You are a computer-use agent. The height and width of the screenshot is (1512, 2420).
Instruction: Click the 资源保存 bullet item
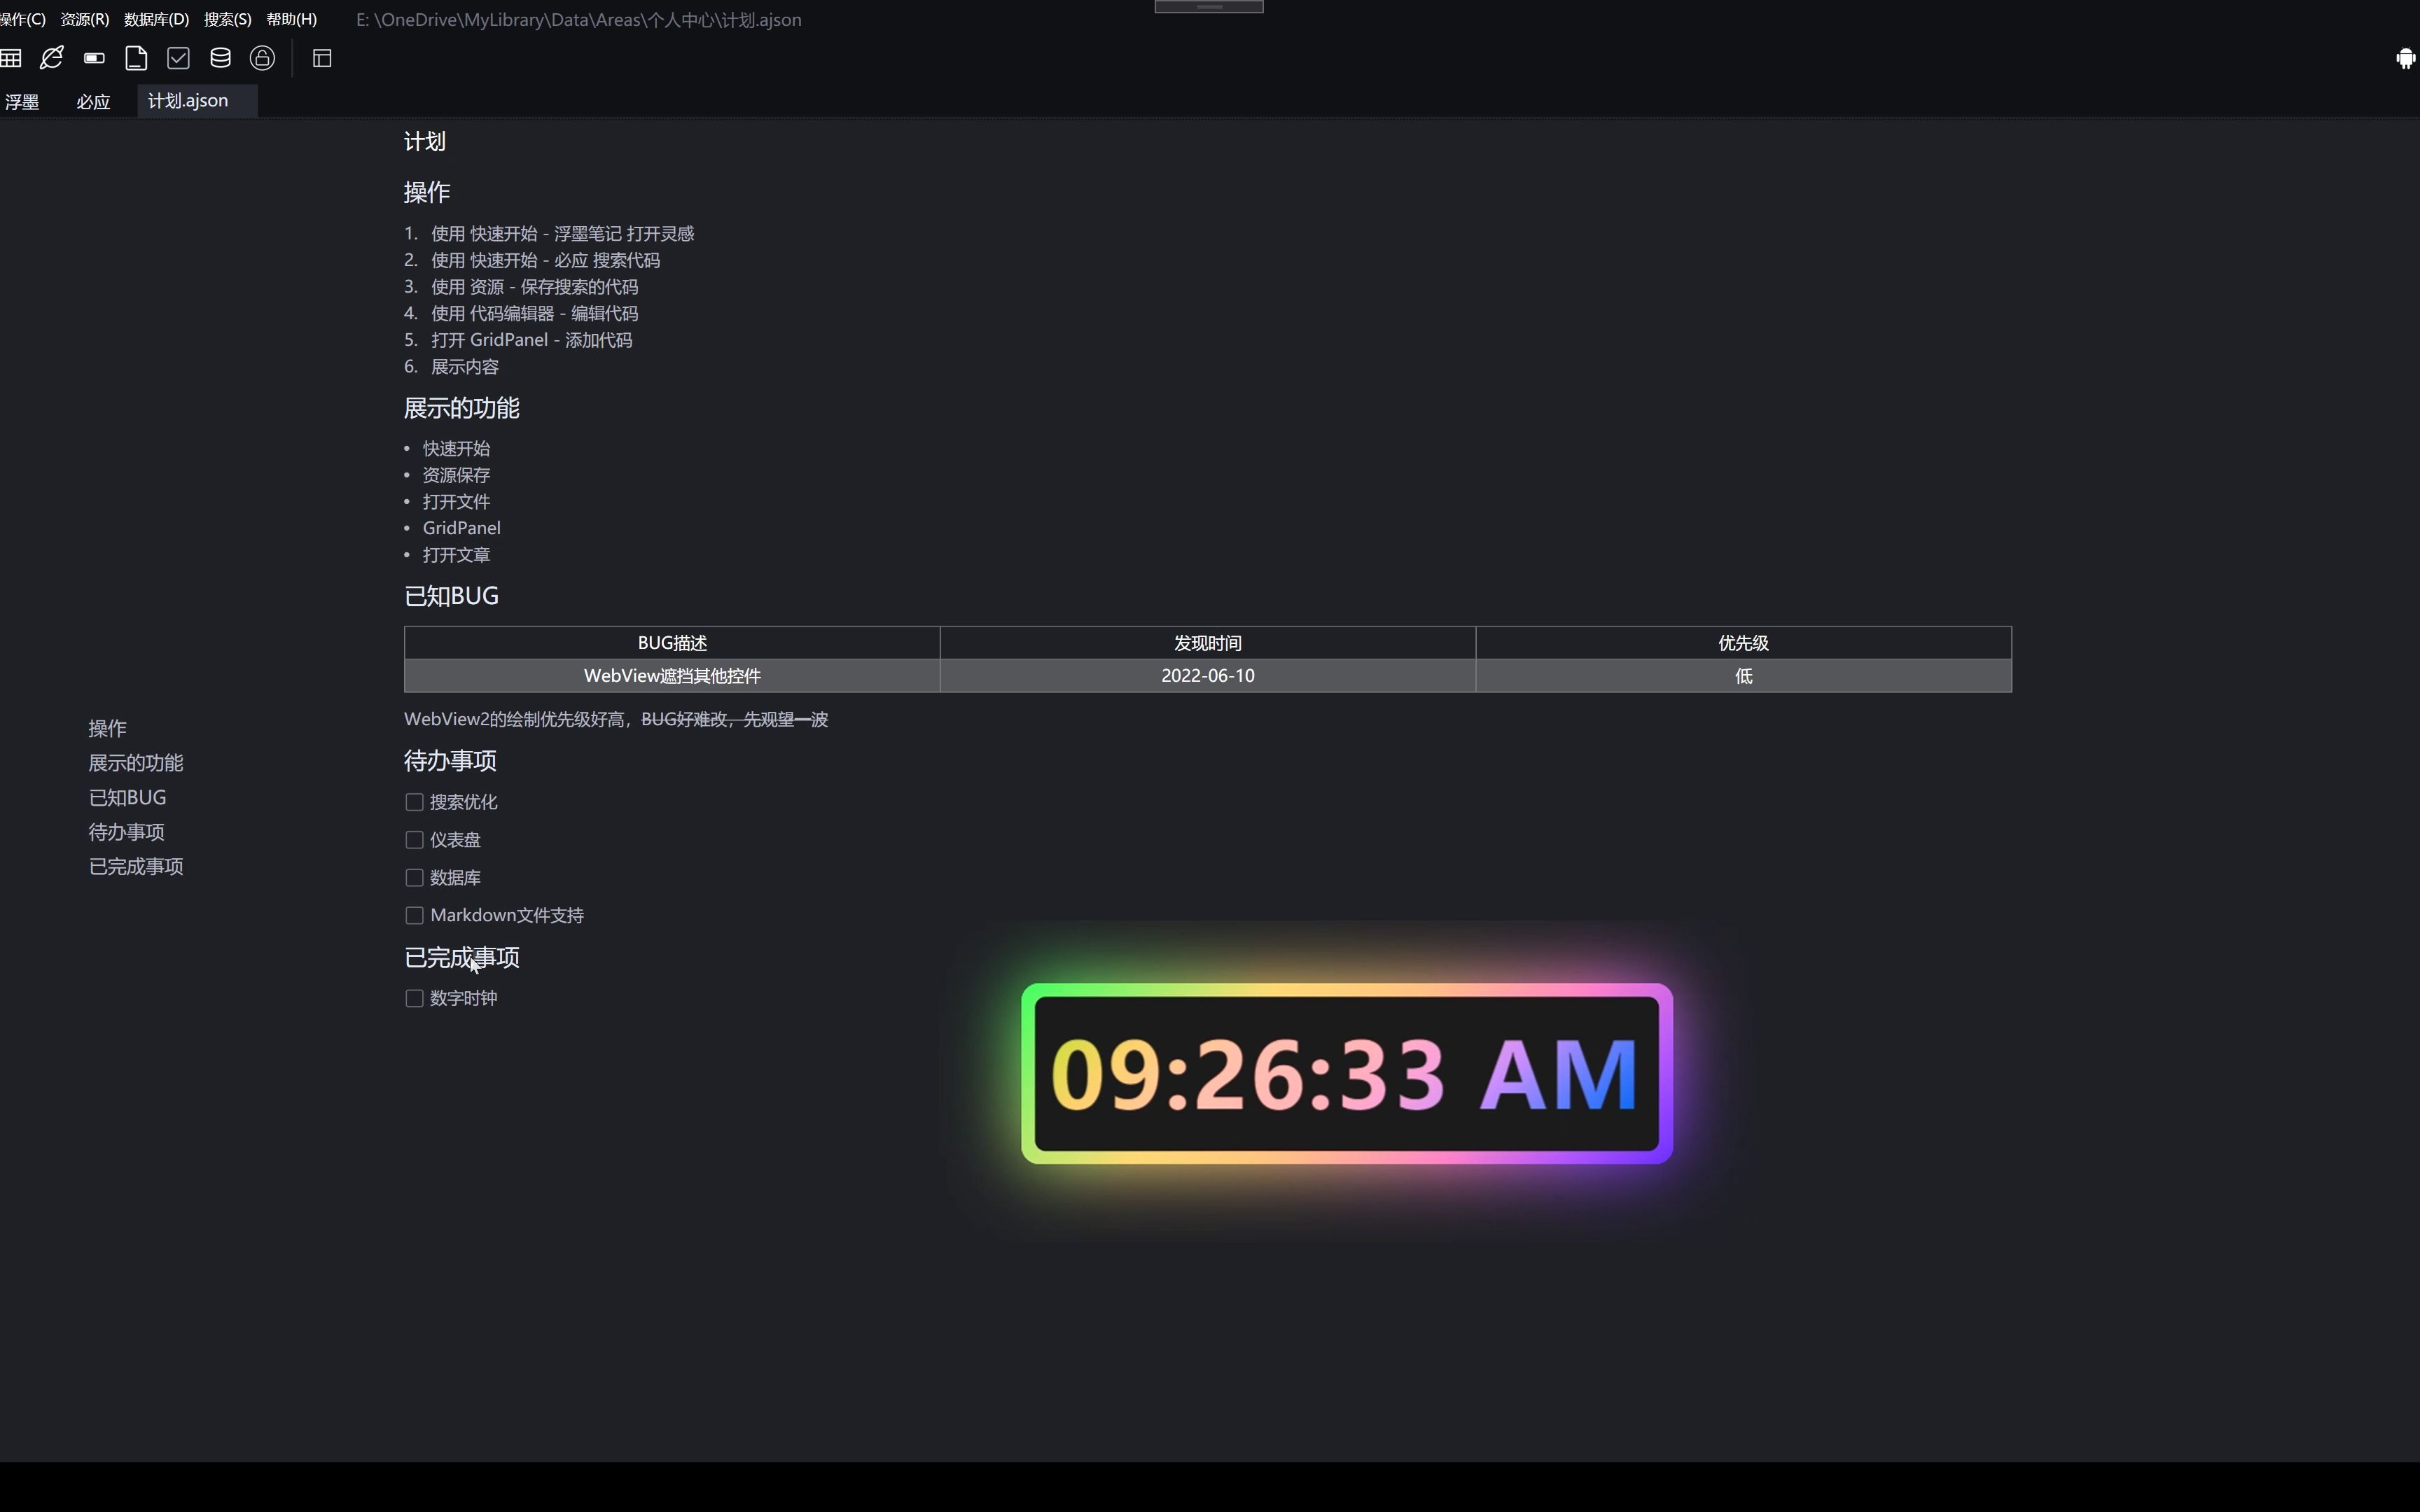click(x=456, y=475)
